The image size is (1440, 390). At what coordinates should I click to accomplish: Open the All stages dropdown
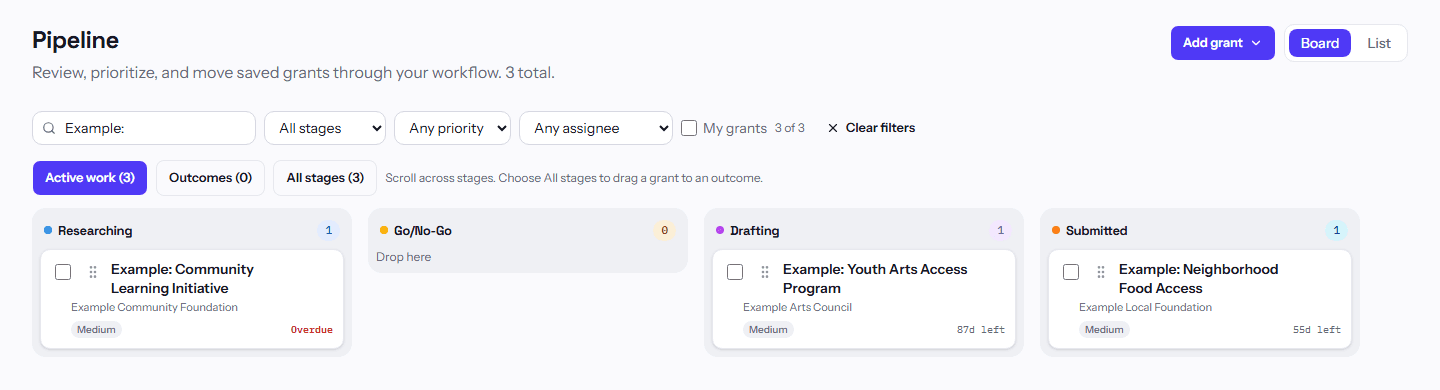[325, 128]
